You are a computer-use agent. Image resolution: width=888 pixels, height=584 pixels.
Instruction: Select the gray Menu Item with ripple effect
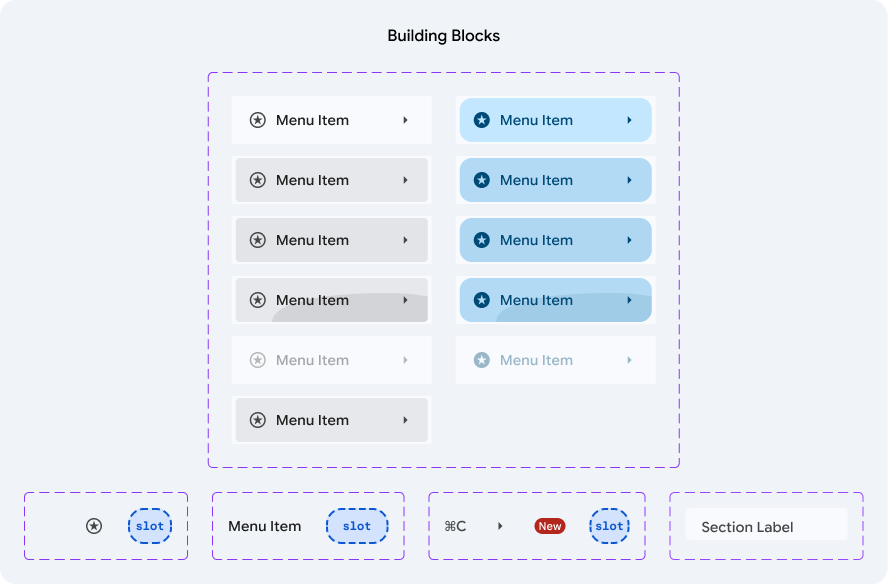(x=331, y=300)
